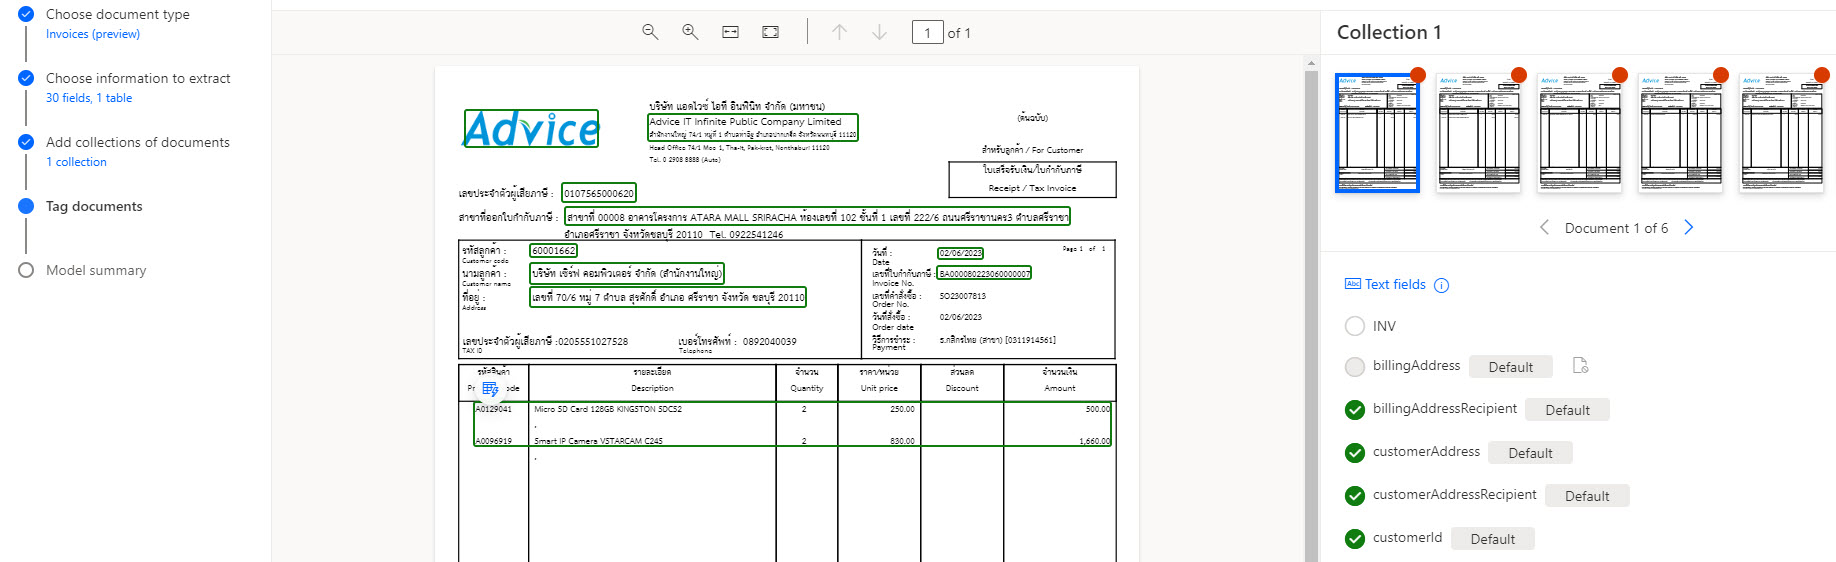The height and width of the screenshot is (562, 1836).
Task: Select the billingAddress field circle
Action: pyautogui.click(x=1355, y=367)
